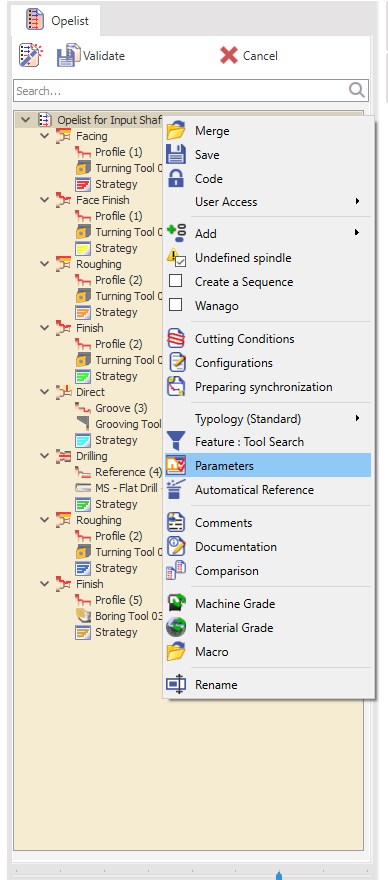Click the Grooving Tool icon in tree
This screenshot has width=388, height=880.
(83, 424)
